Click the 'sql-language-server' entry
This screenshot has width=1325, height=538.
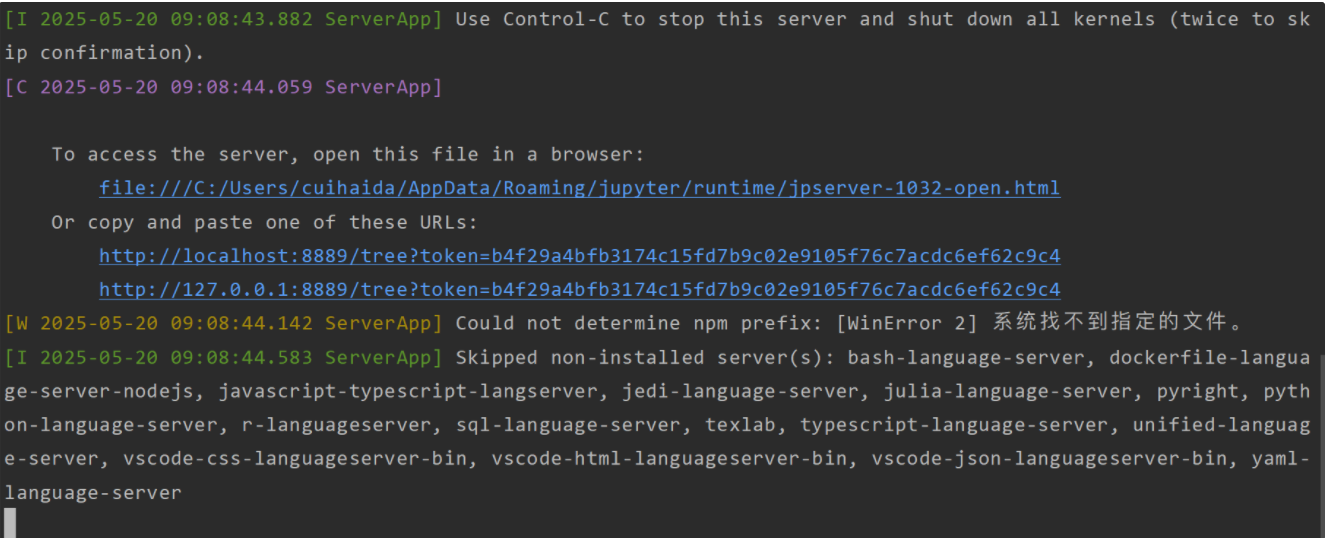568,425
